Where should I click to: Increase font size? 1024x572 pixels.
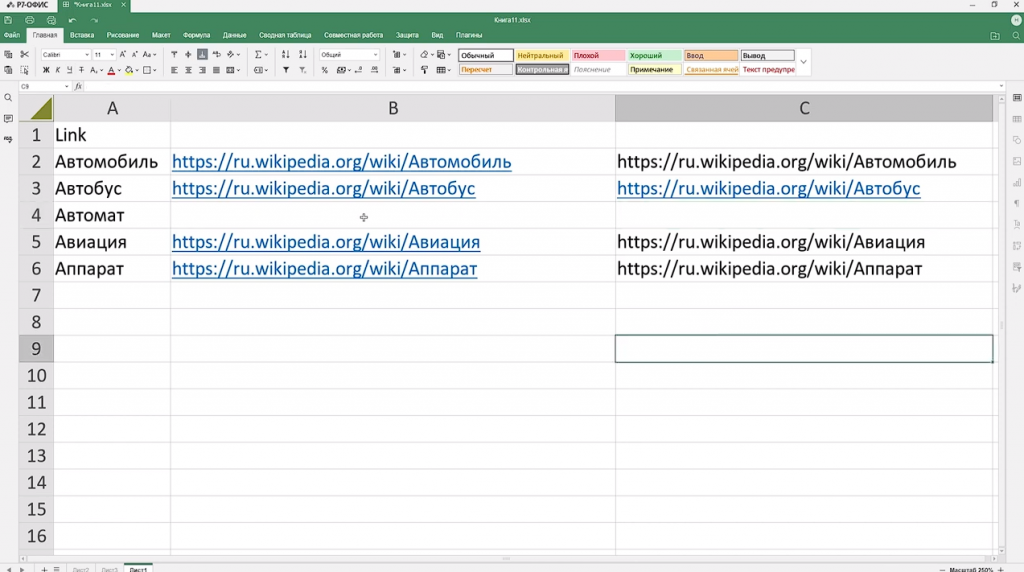pyautogui.click(x=122, y=55)
